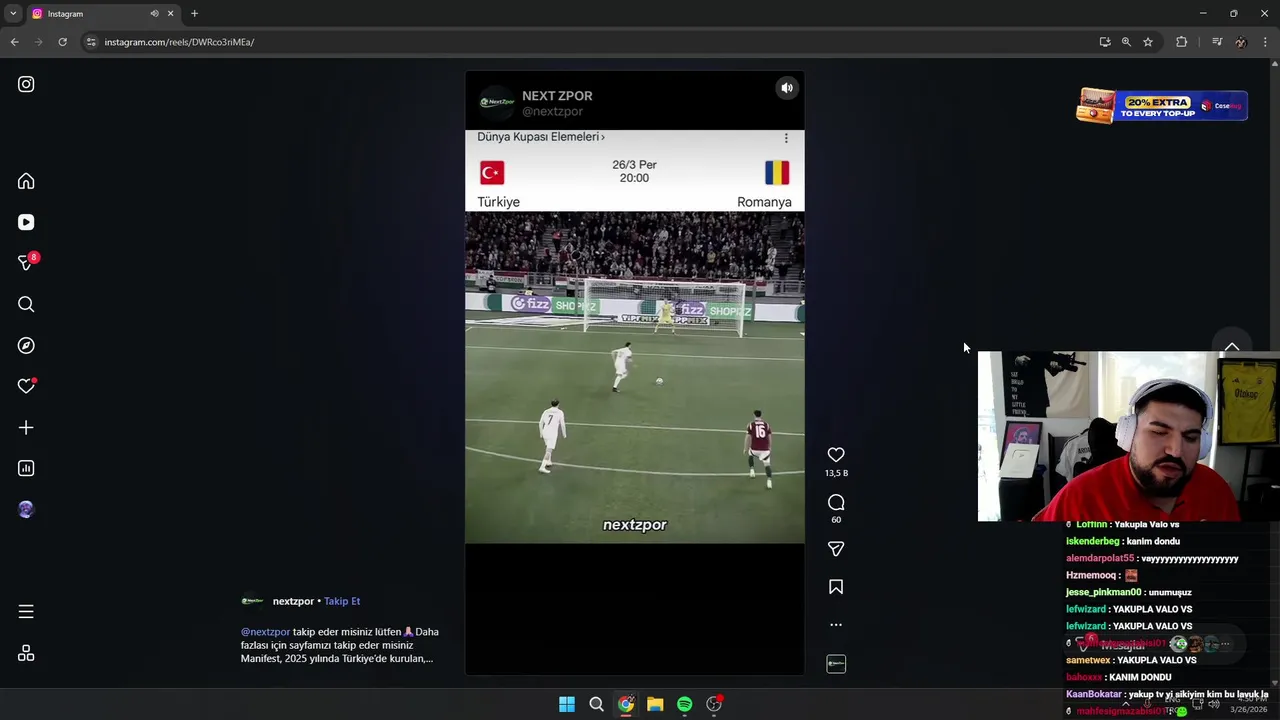The width and height of the screenshot is (1280, 720).
Task: Click Türkiye flag on match card
Action: (x=492, y=173)
